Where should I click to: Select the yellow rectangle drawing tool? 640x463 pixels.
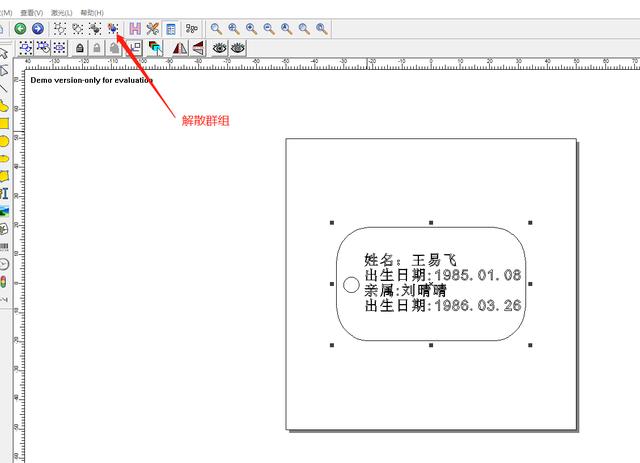(x=4, y=124)
